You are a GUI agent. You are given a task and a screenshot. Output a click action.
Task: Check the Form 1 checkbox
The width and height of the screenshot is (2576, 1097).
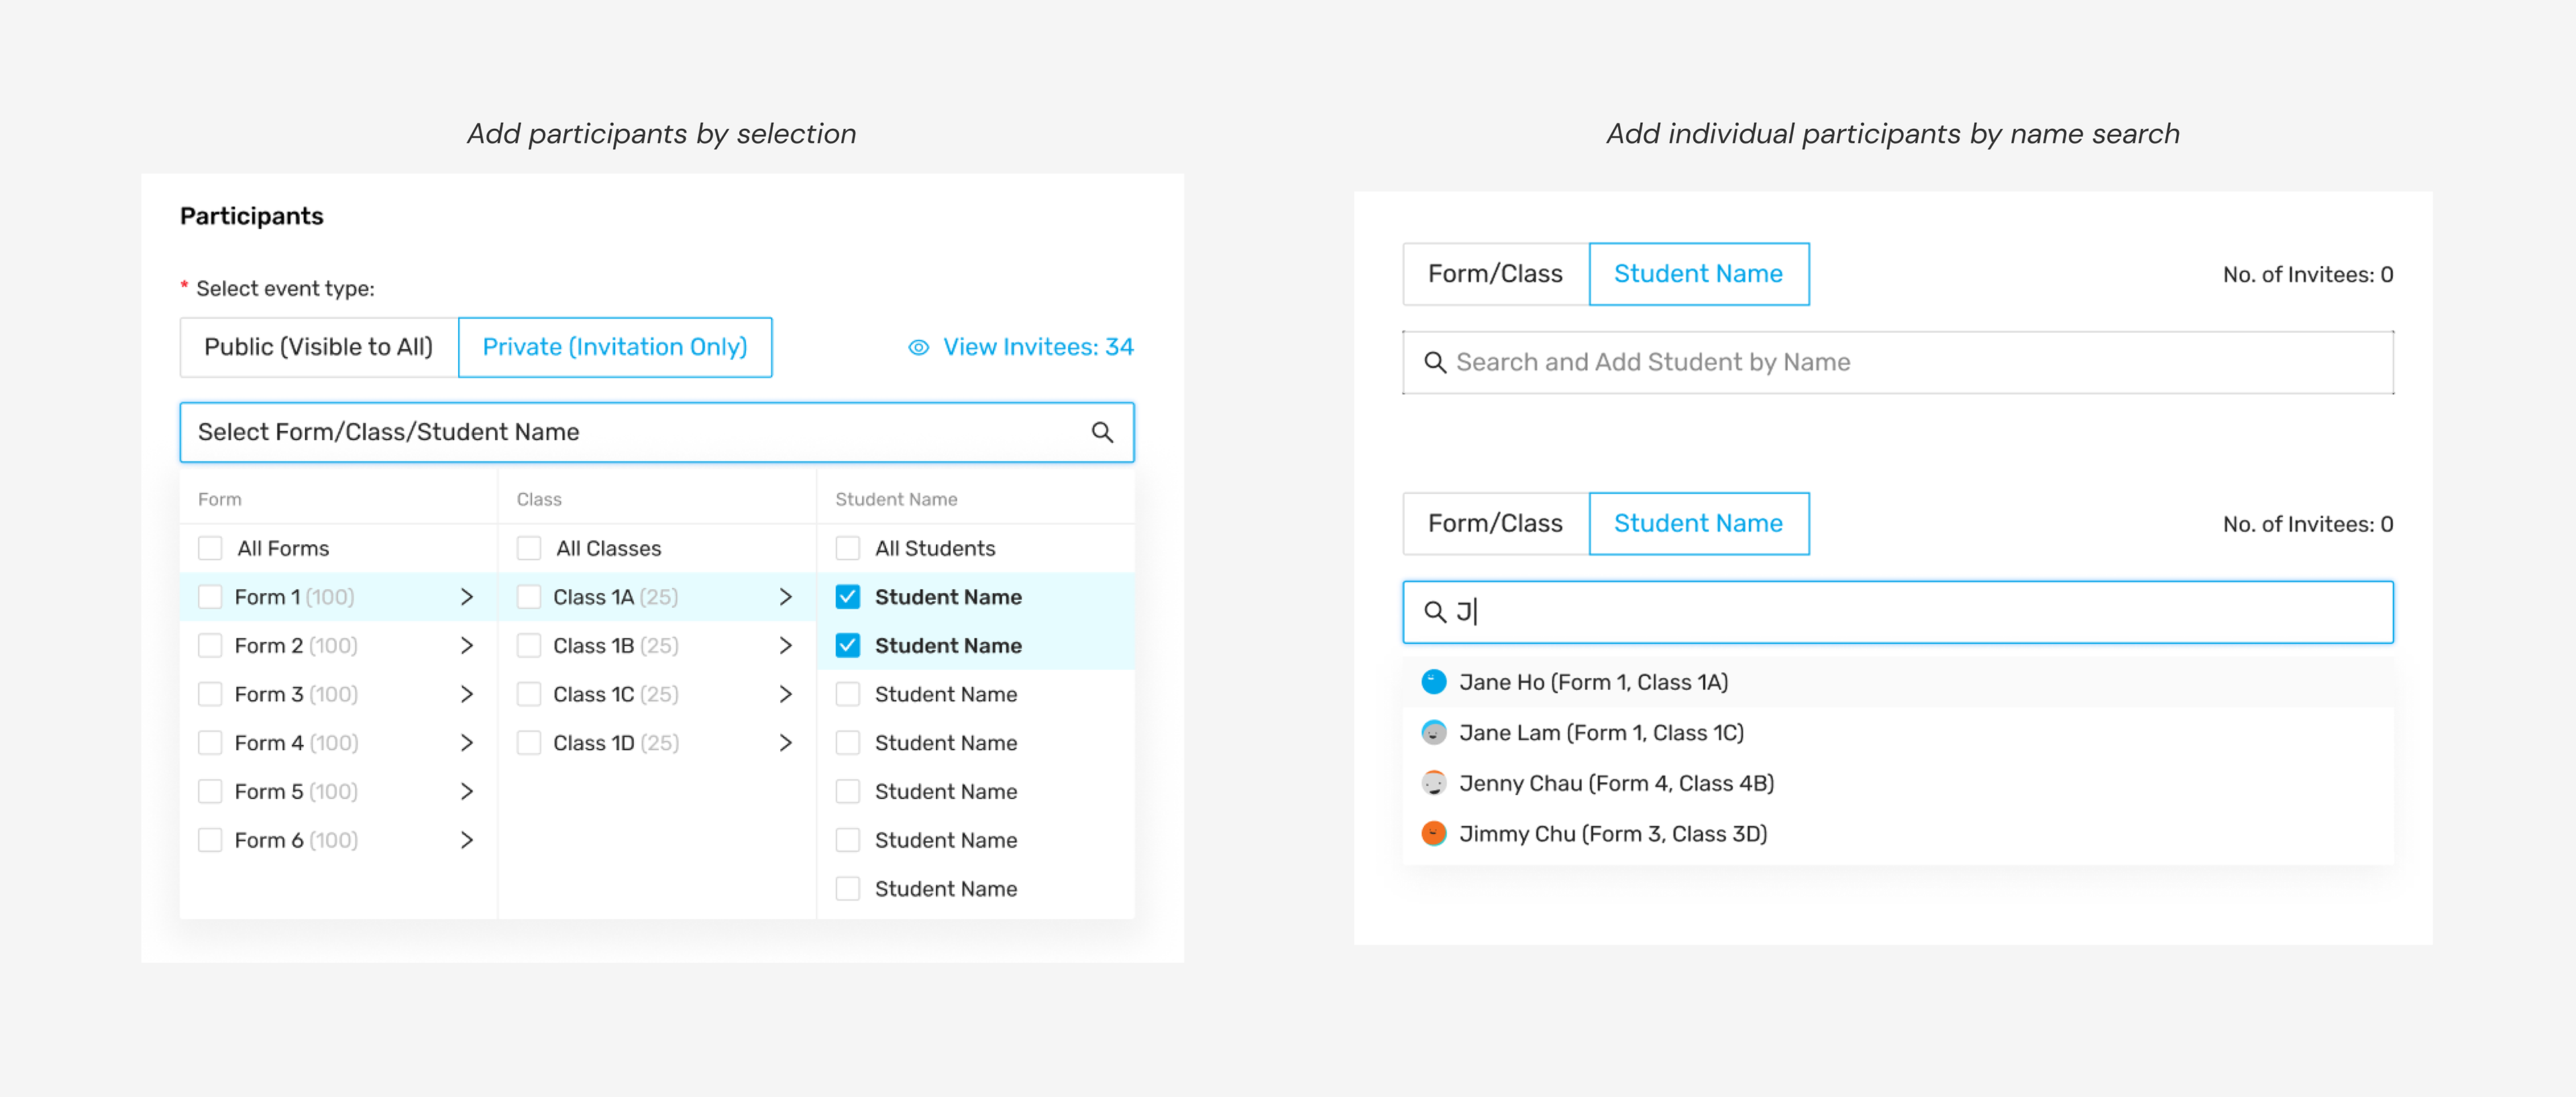tap(210, 597)
